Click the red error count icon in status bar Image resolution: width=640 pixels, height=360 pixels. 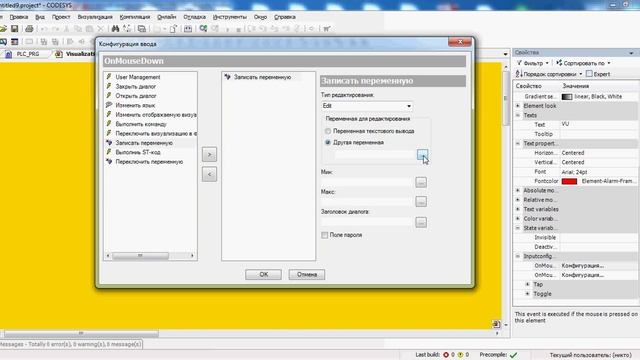446,355
